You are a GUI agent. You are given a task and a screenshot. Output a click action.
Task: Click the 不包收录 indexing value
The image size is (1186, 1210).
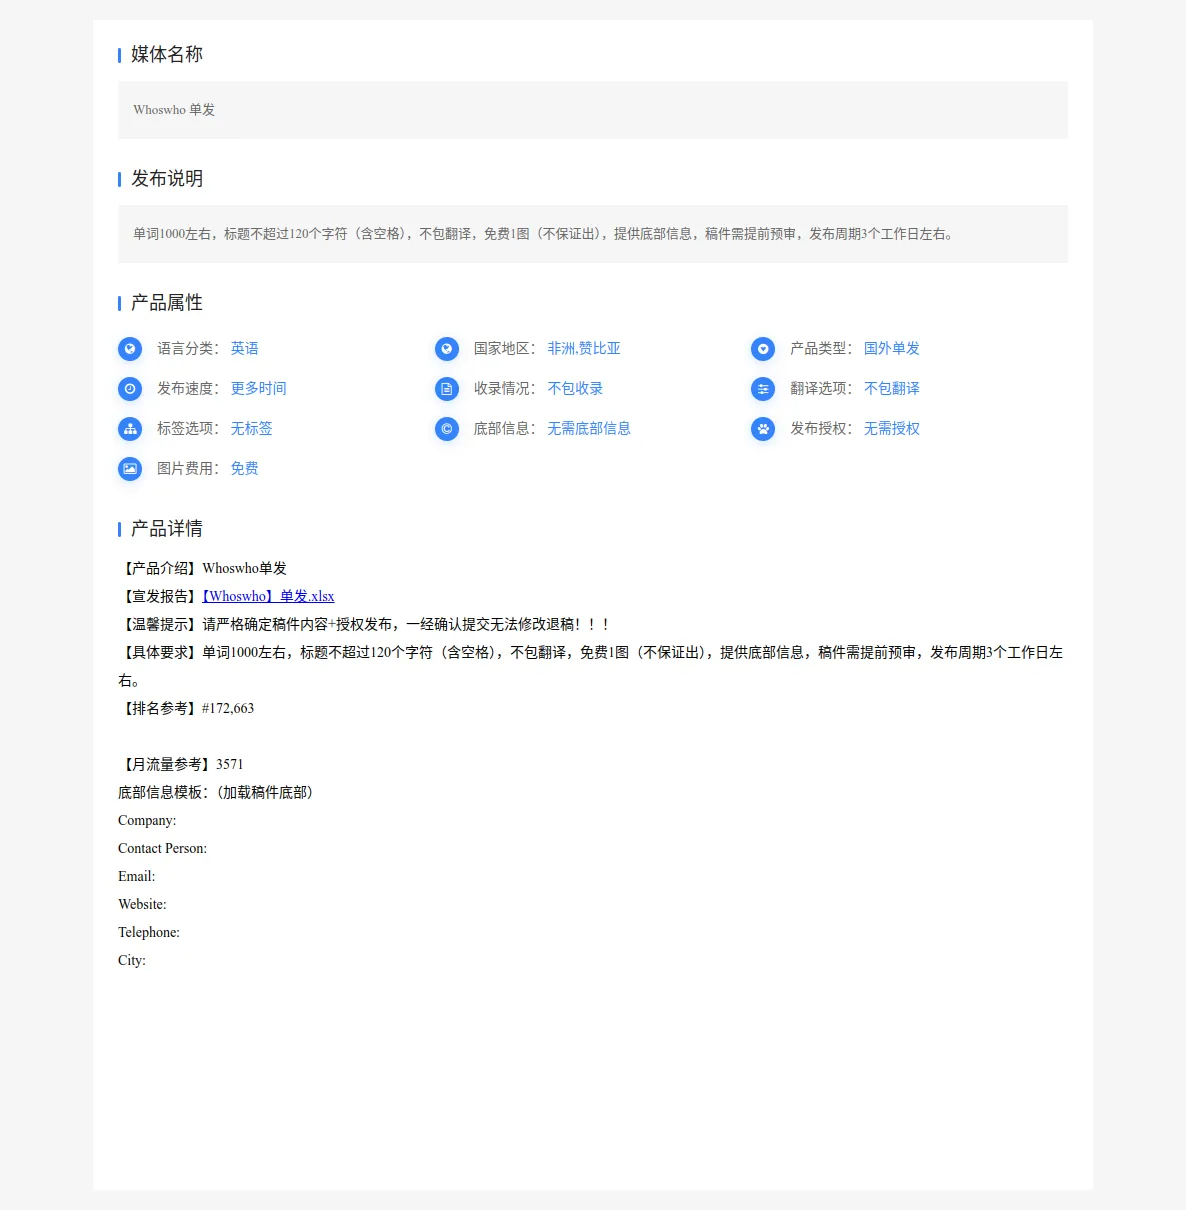575,389
